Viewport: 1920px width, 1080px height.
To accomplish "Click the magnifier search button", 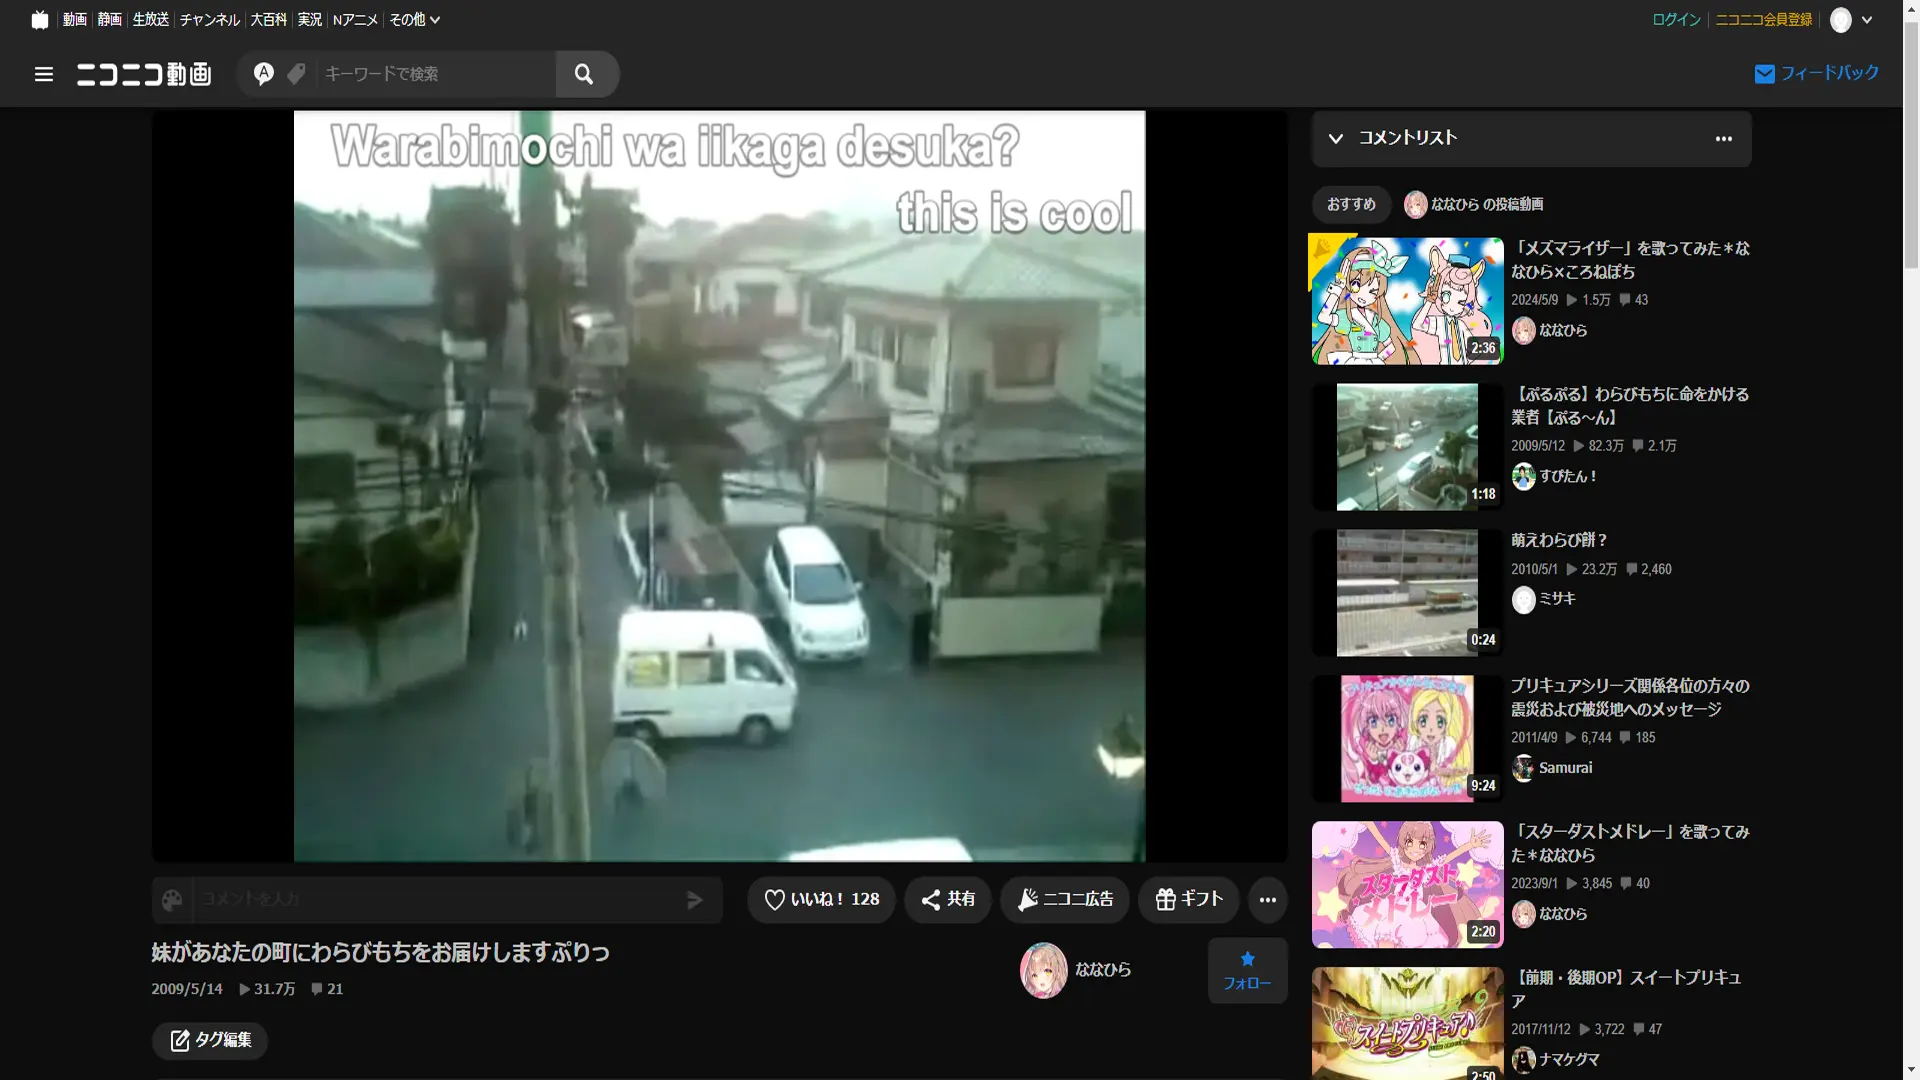I will [x=584, y=74].
